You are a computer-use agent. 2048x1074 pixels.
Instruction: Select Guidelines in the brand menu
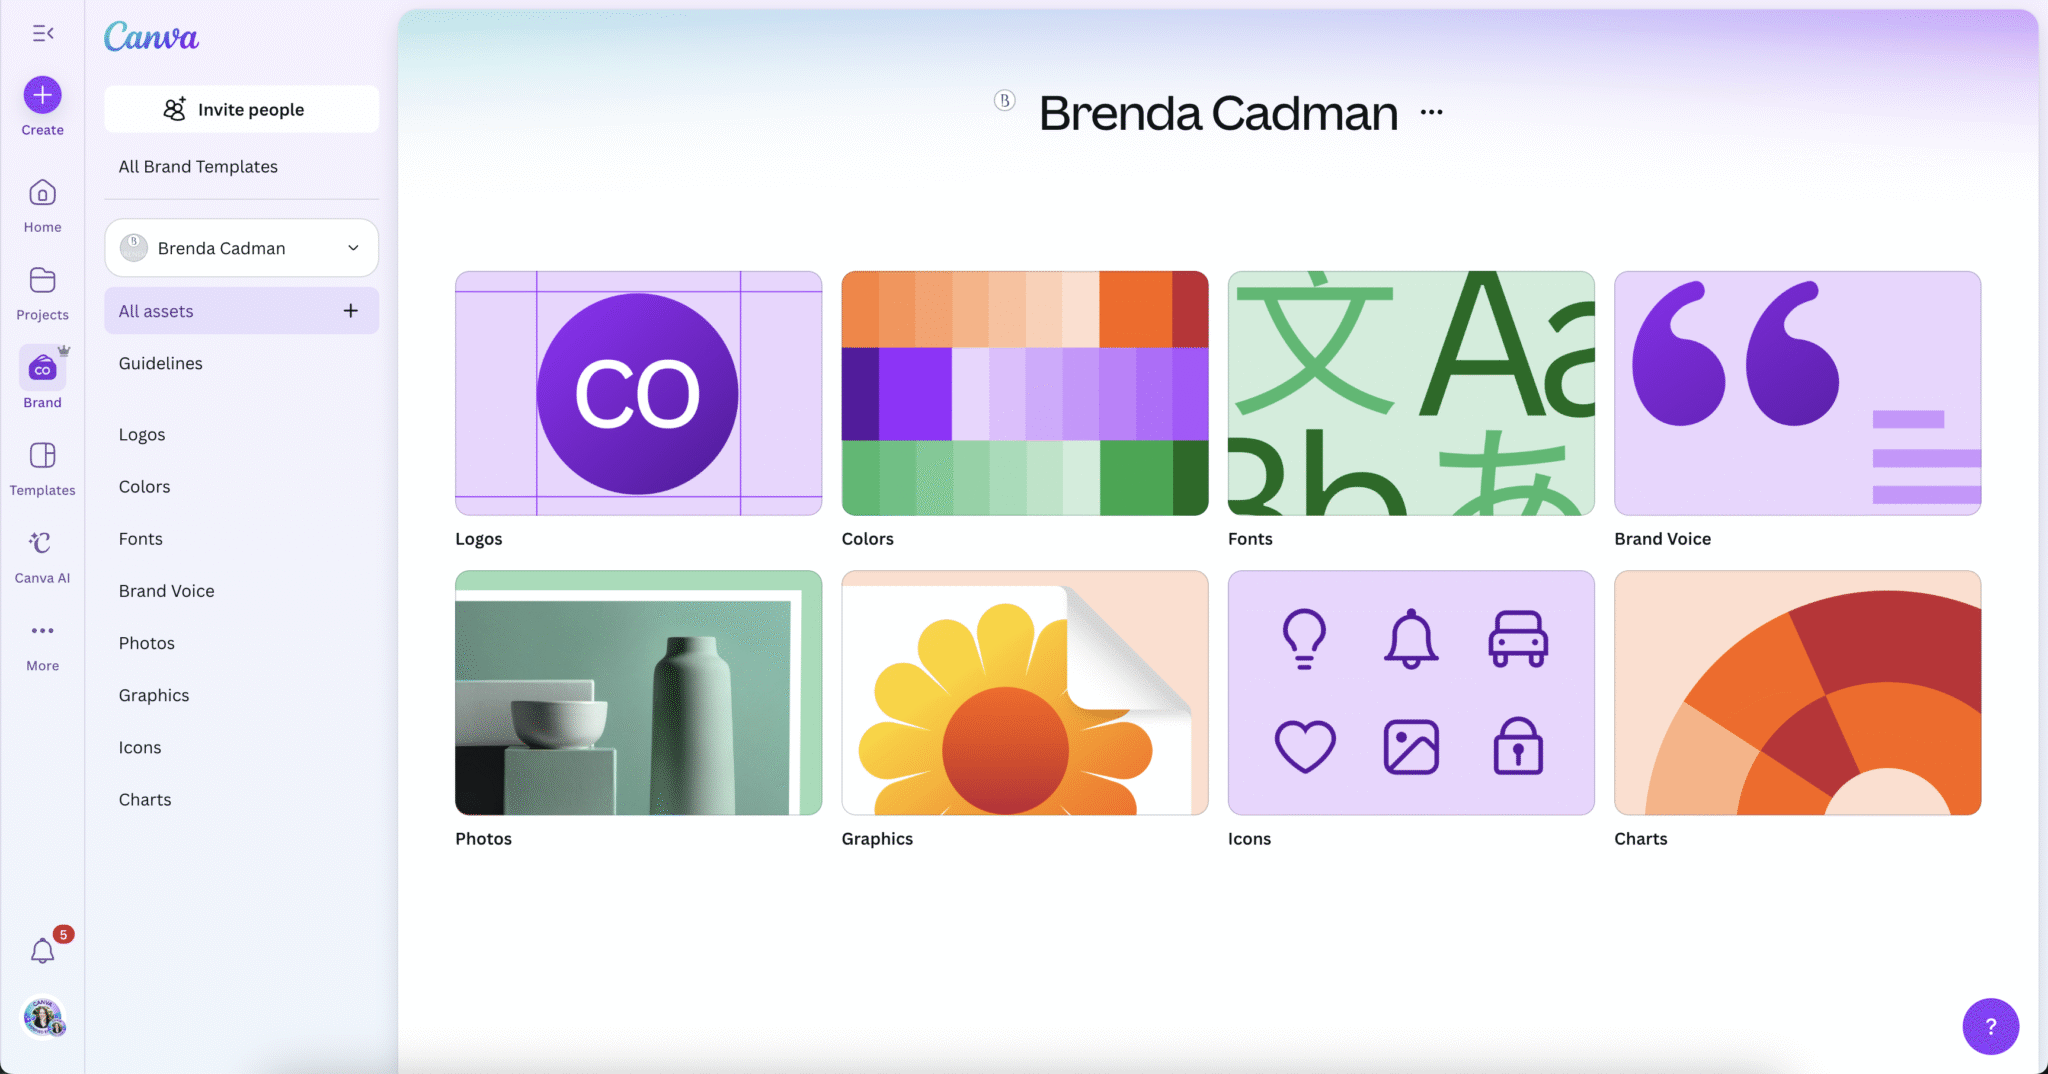[x=160, y=363]
